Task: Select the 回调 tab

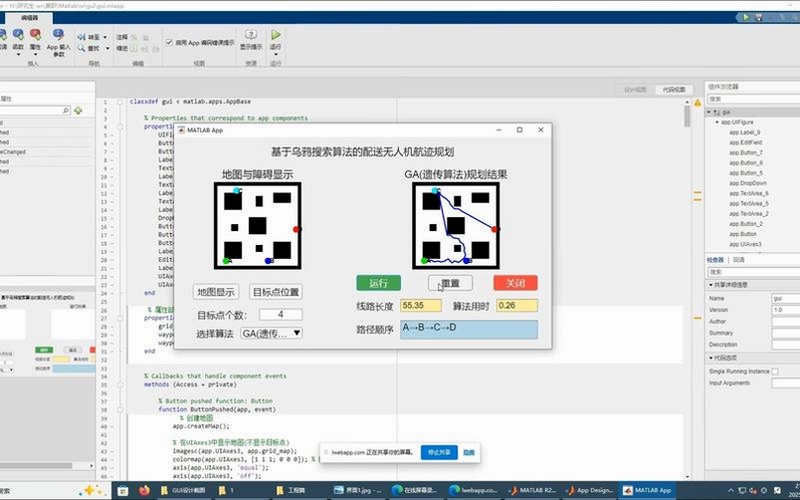Action: pyautogui.click(x=738, y=260)
